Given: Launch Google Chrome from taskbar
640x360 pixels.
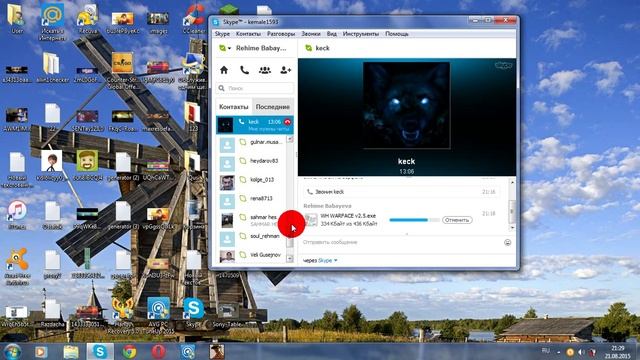Looking at the screenshot, I should [x=129, y=351].
